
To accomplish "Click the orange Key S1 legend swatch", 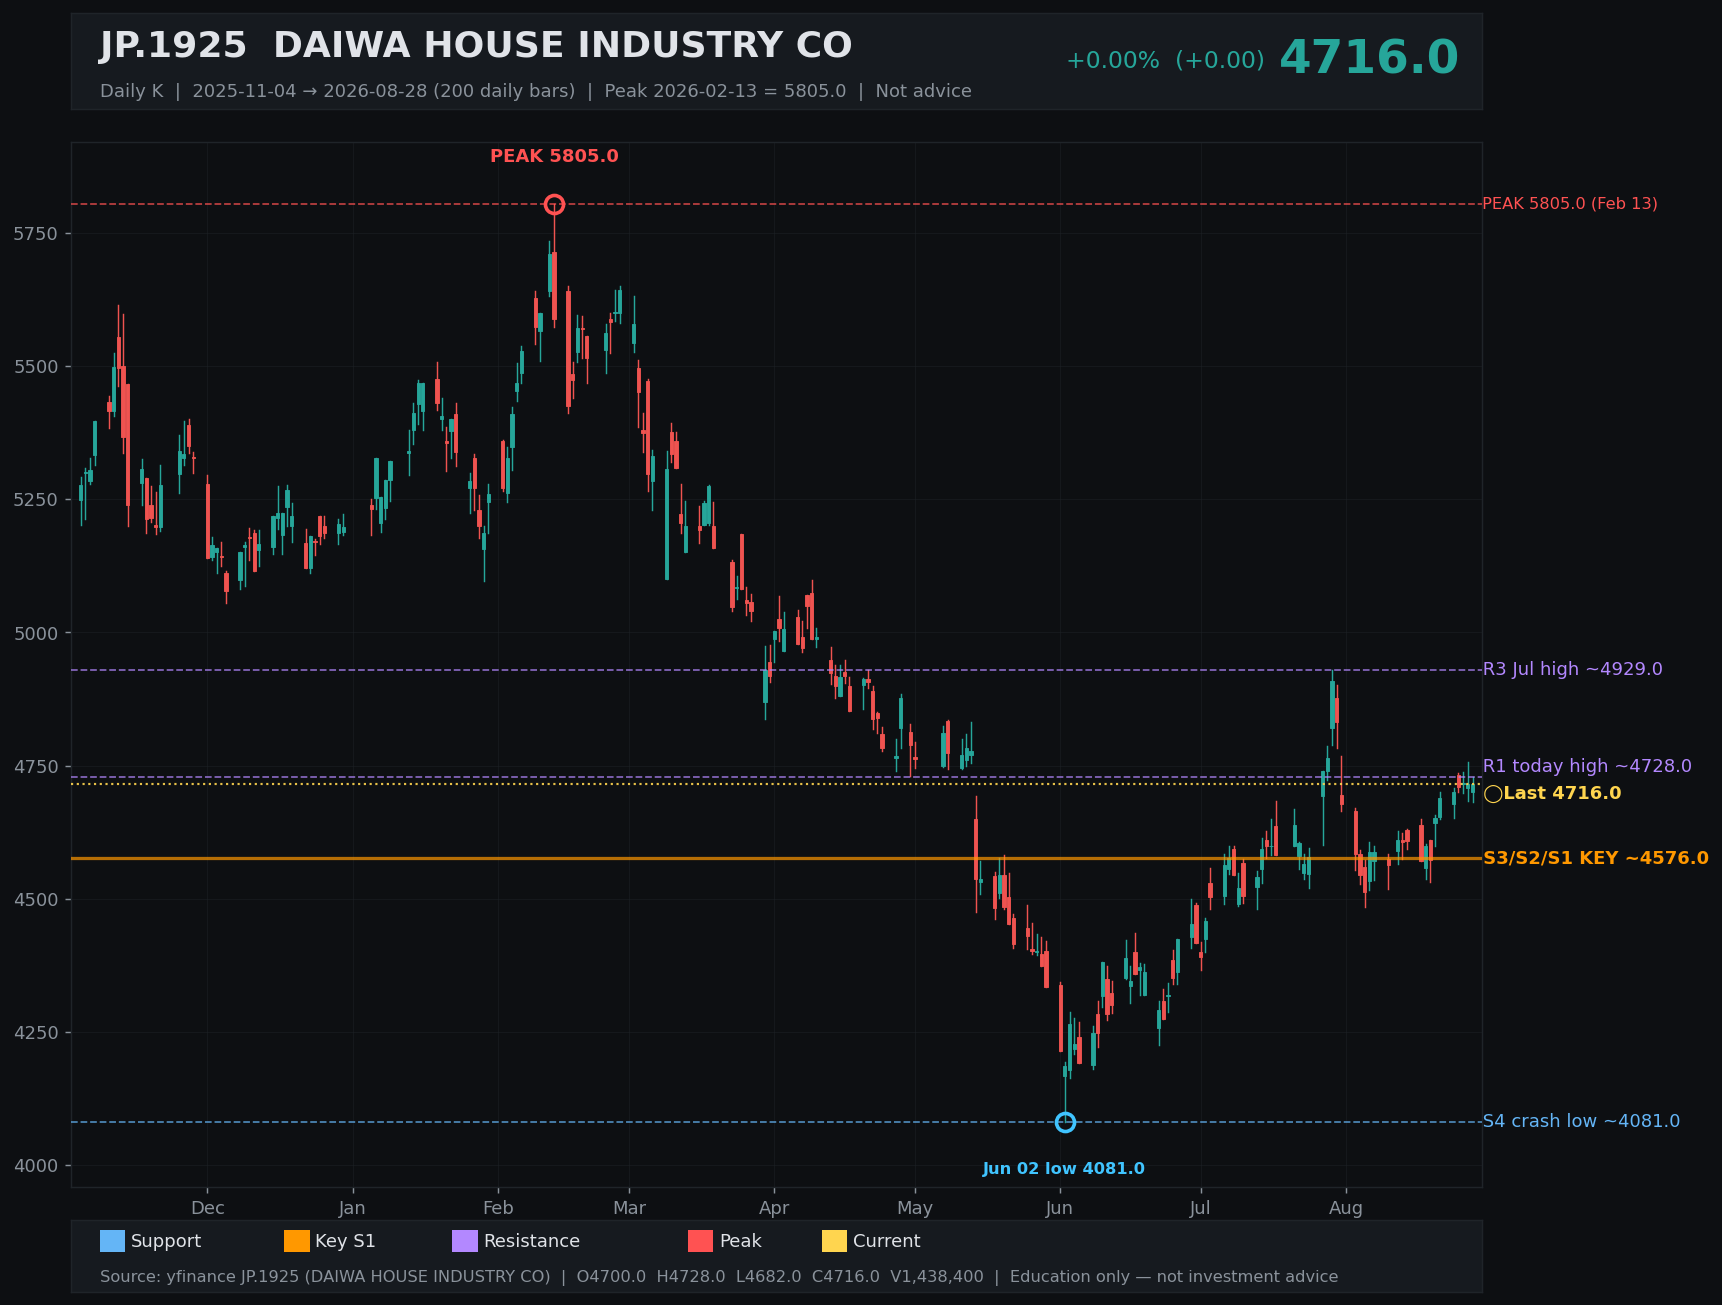I will click(297, 1241).
